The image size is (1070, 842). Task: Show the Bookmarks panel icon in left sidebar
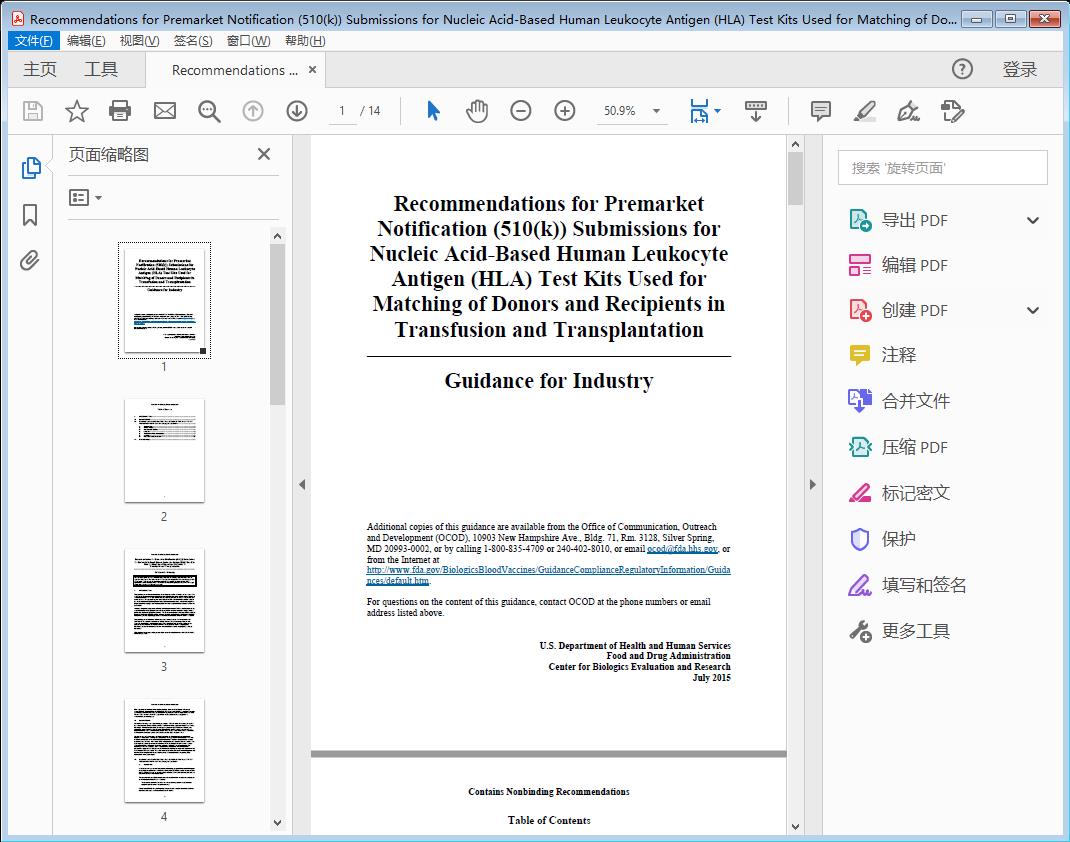(x=29, y=215)
